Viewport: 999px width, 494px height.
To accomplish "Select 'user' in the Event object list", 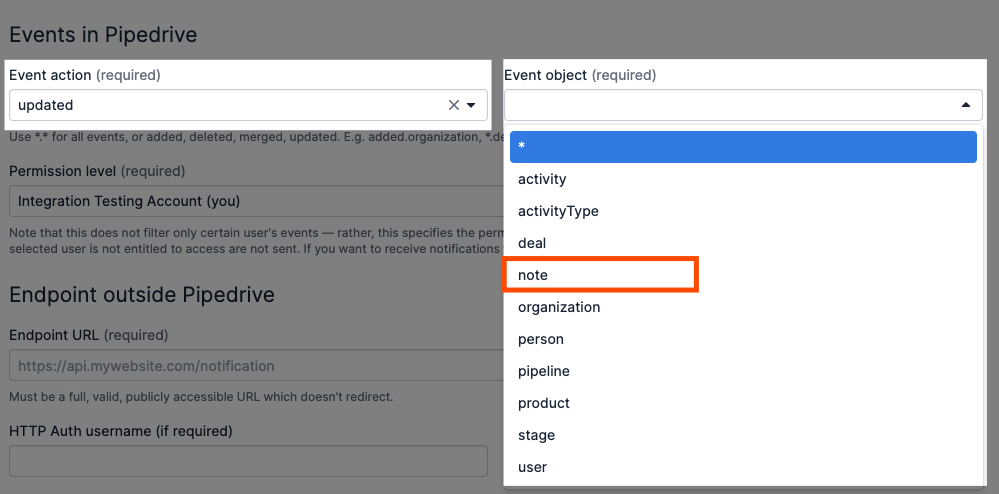I will [743, 467].
